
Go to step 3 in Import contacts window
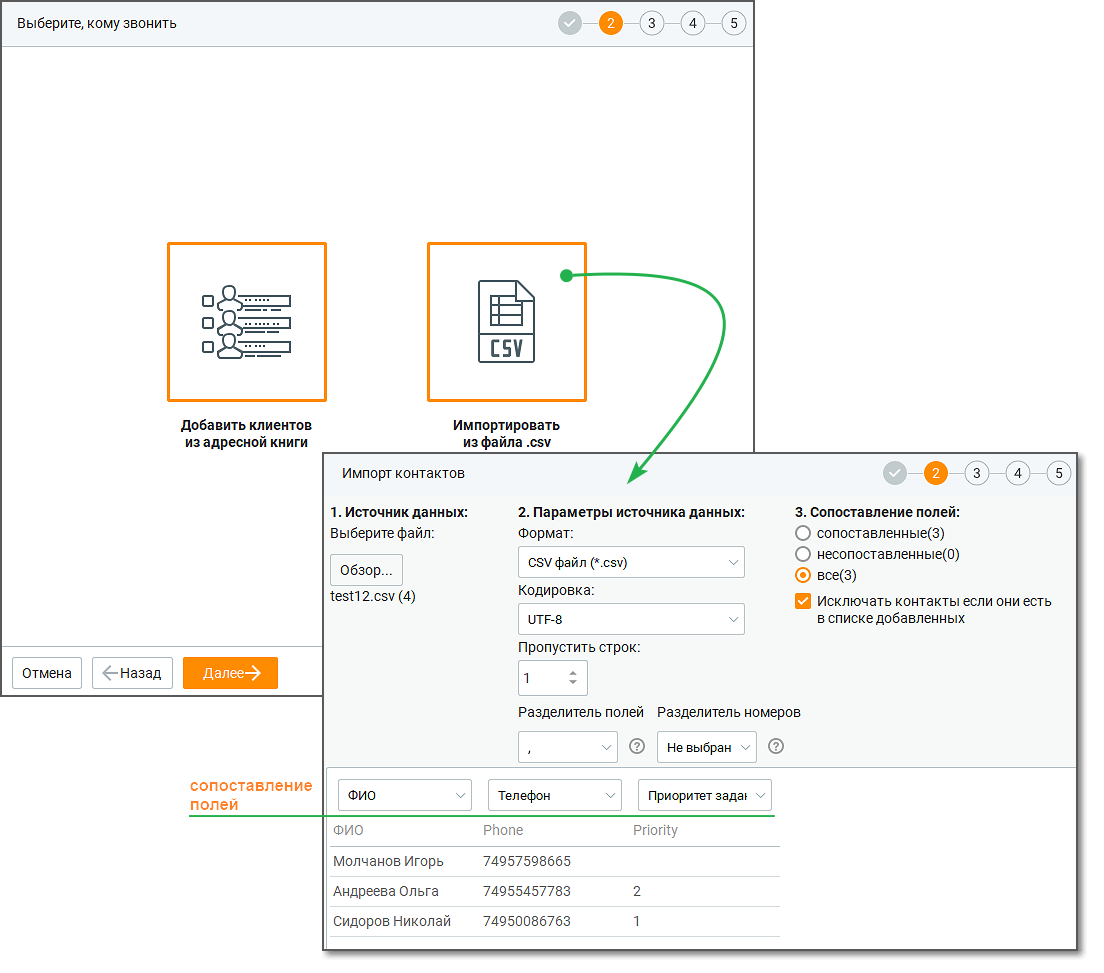click(977, 473)
